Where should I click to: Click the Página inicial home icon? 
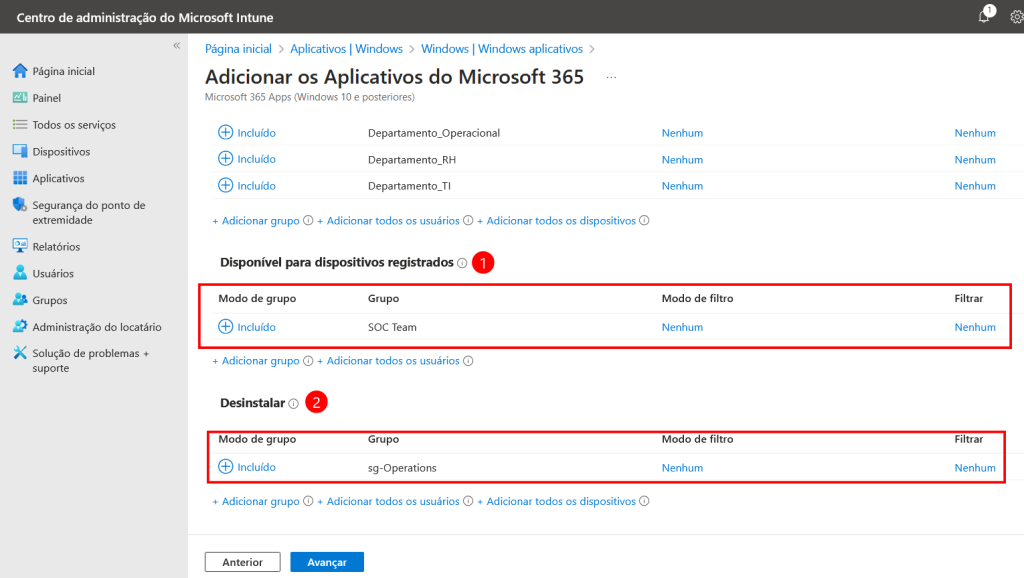[20, 71]
